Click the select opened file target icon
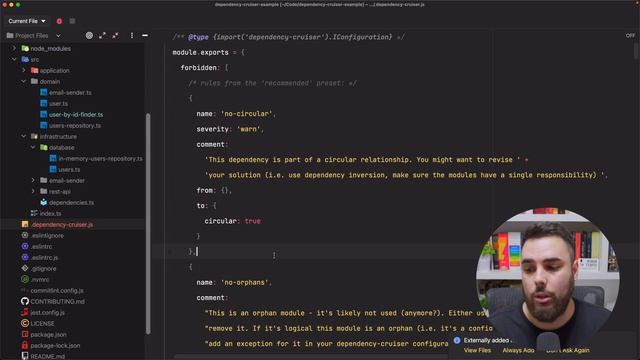Image resolution: width=640 pixels, height=360 pixels. 89,36
